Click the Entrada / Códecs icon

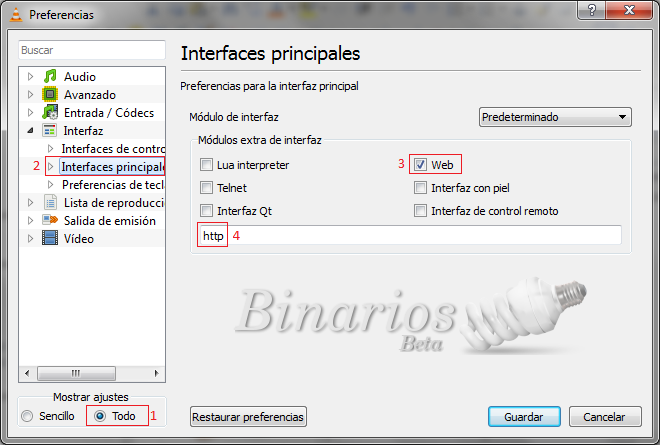click(49, 113)
